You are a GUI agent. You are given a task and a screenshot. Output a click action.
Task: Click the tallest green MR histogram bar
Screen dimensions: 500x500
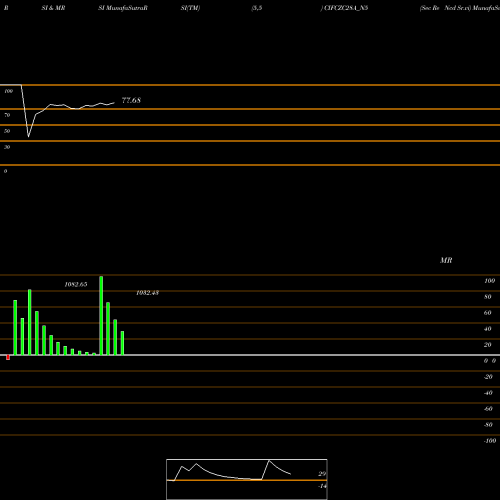click(x=101, y=315)
